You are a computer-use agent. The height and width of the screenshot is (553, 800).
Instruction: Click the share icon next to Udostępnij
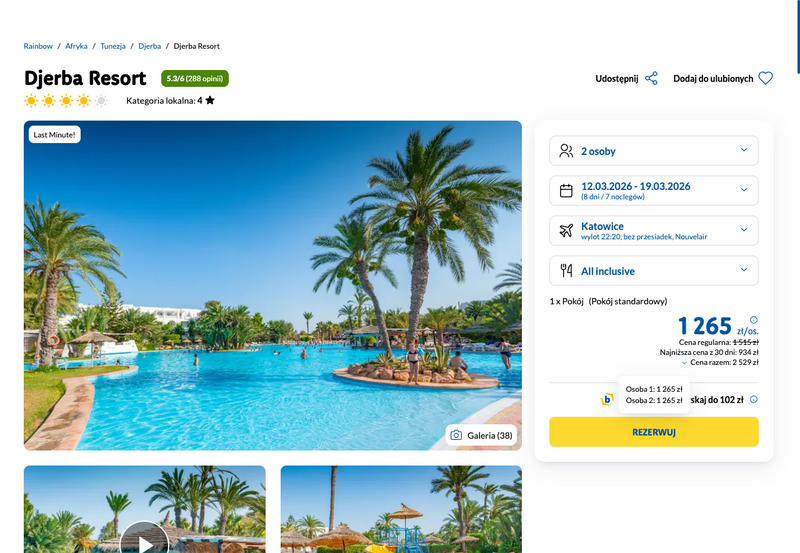coord(651,79)
